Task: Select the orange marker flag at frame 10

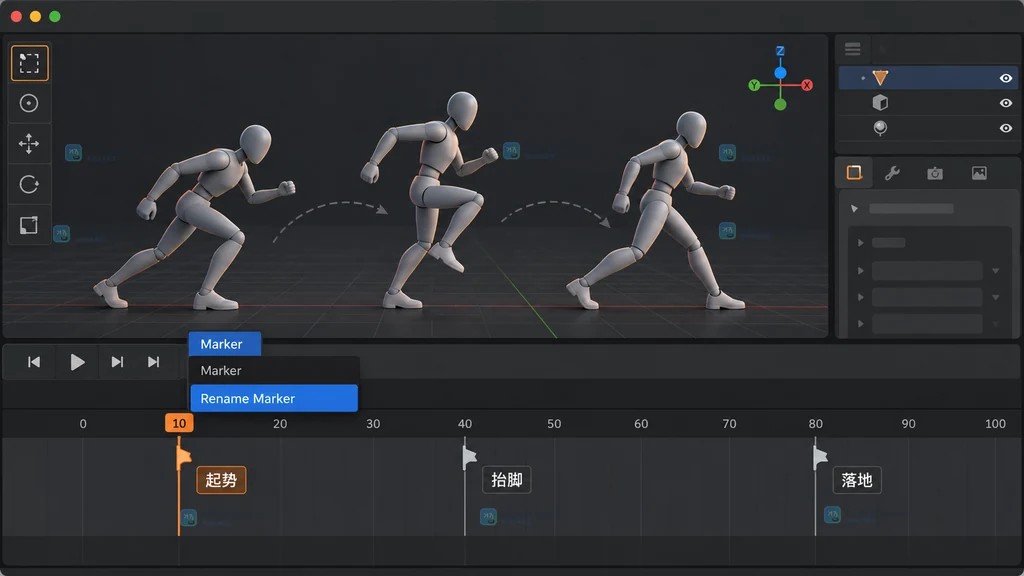Action: (x=184, y=456)
